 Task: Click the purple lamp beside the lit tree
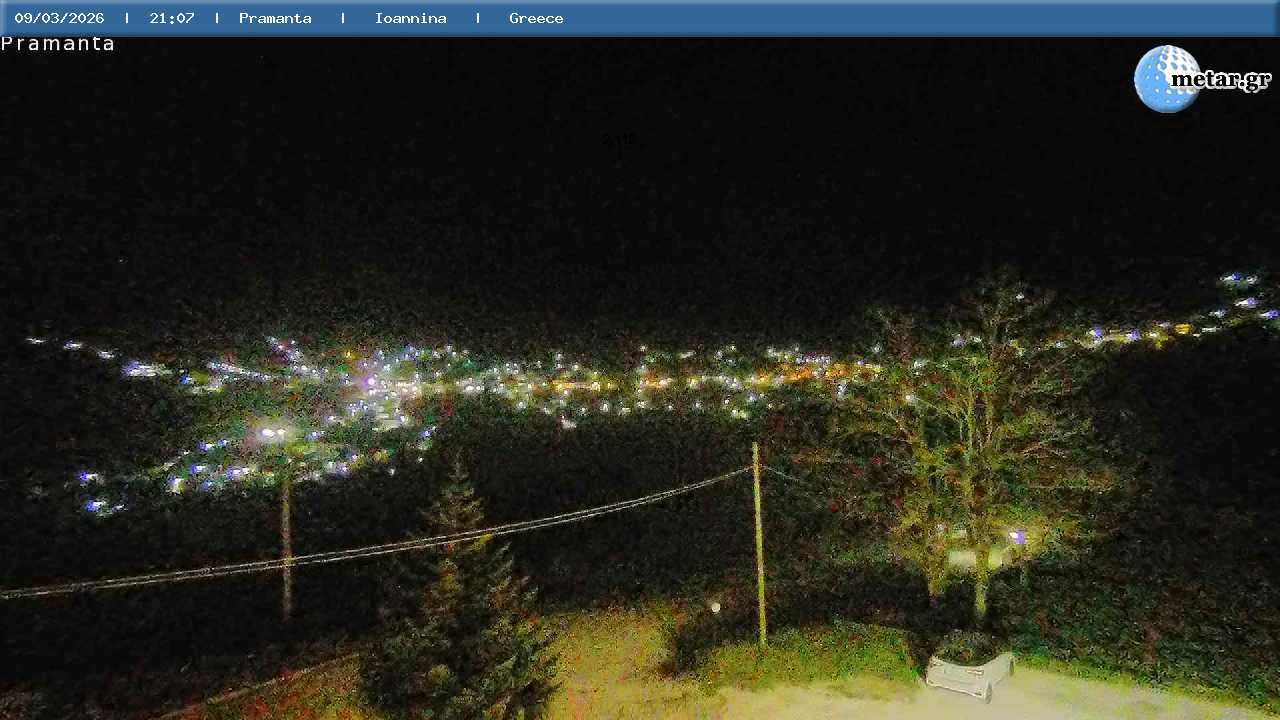[1017, 537]
